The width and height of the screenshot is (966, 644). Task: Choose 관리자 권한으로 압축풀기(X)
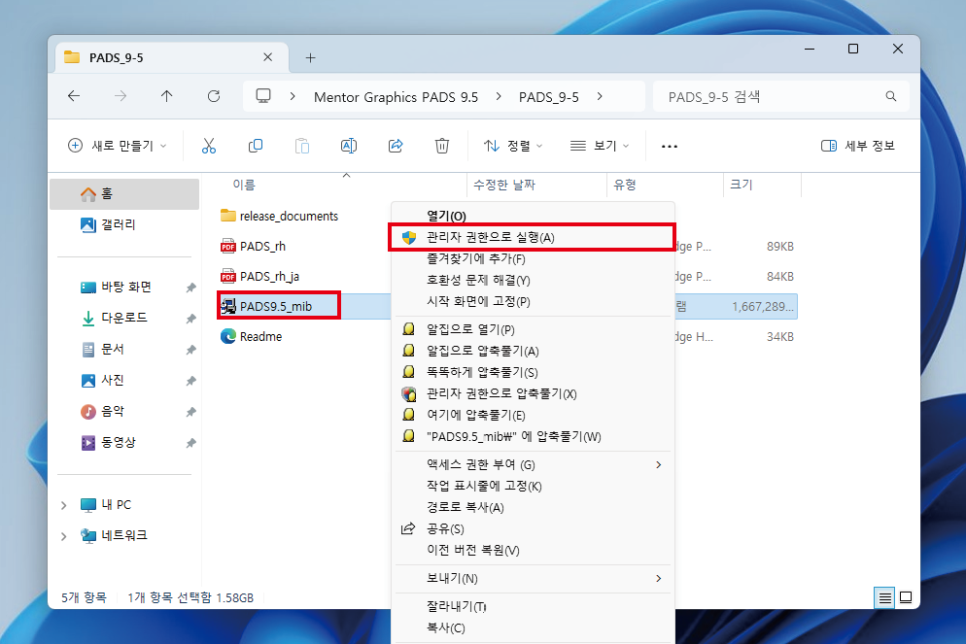tap(534, 394)
